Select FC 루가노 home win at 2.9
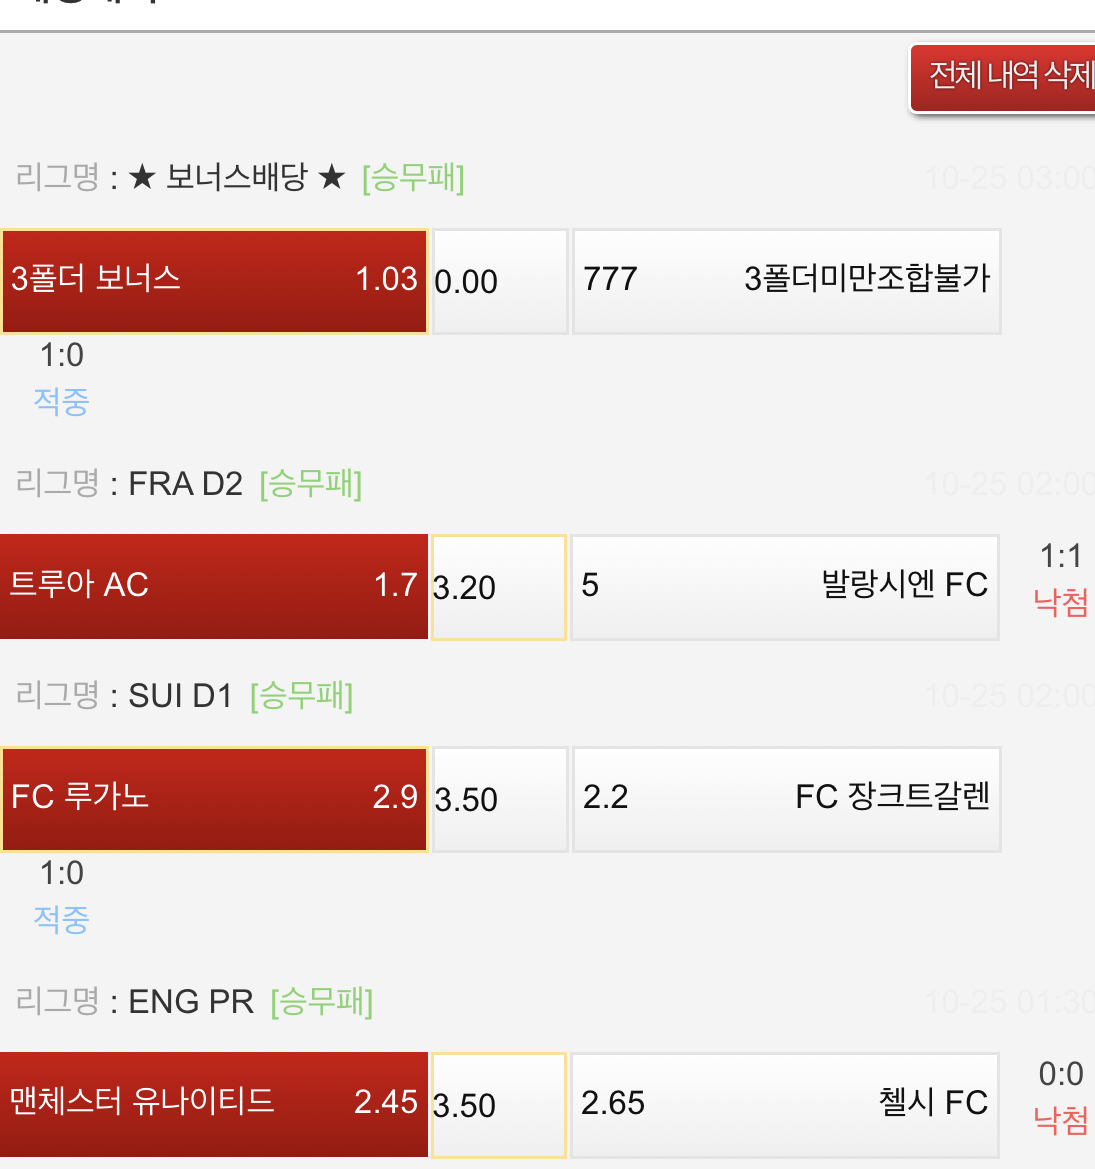The height and width of the screenshot is (1169, 1095). [214, 799]
